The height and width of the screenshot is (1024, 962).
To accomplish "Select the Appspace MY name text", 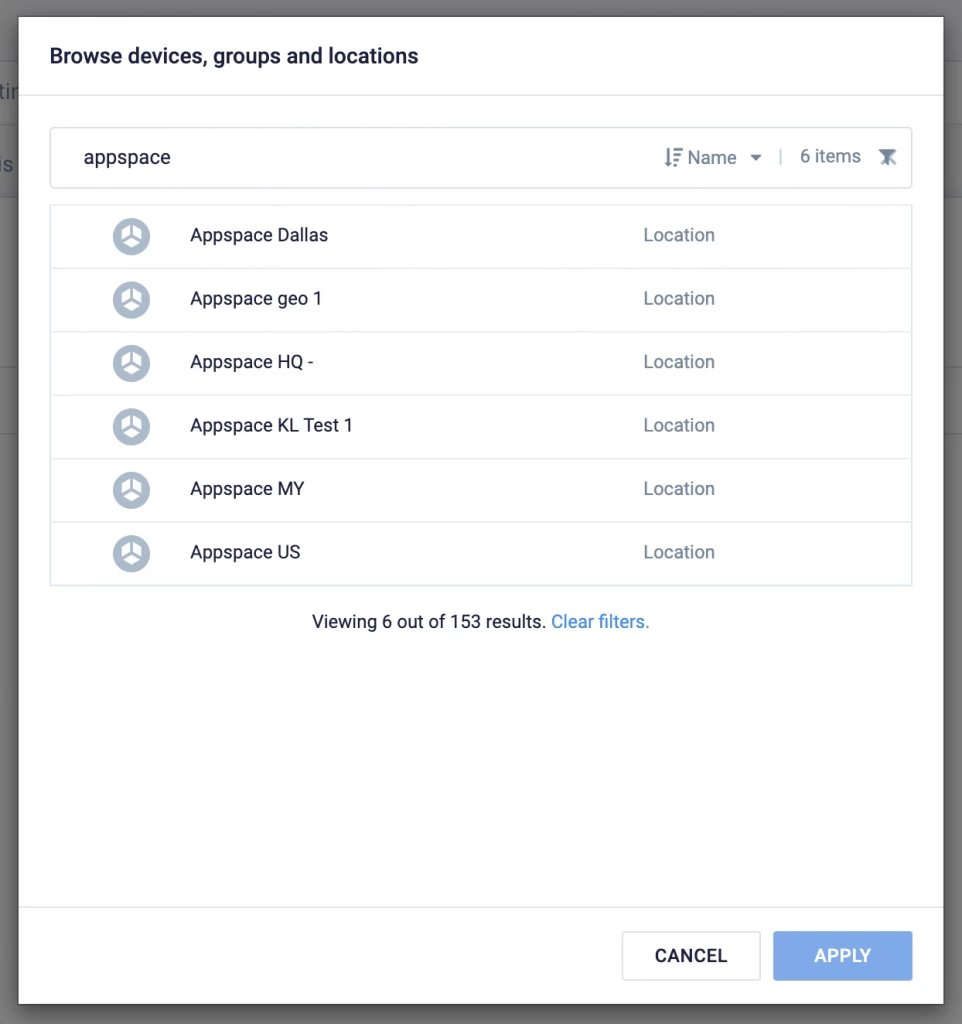I will click(247, 488).
